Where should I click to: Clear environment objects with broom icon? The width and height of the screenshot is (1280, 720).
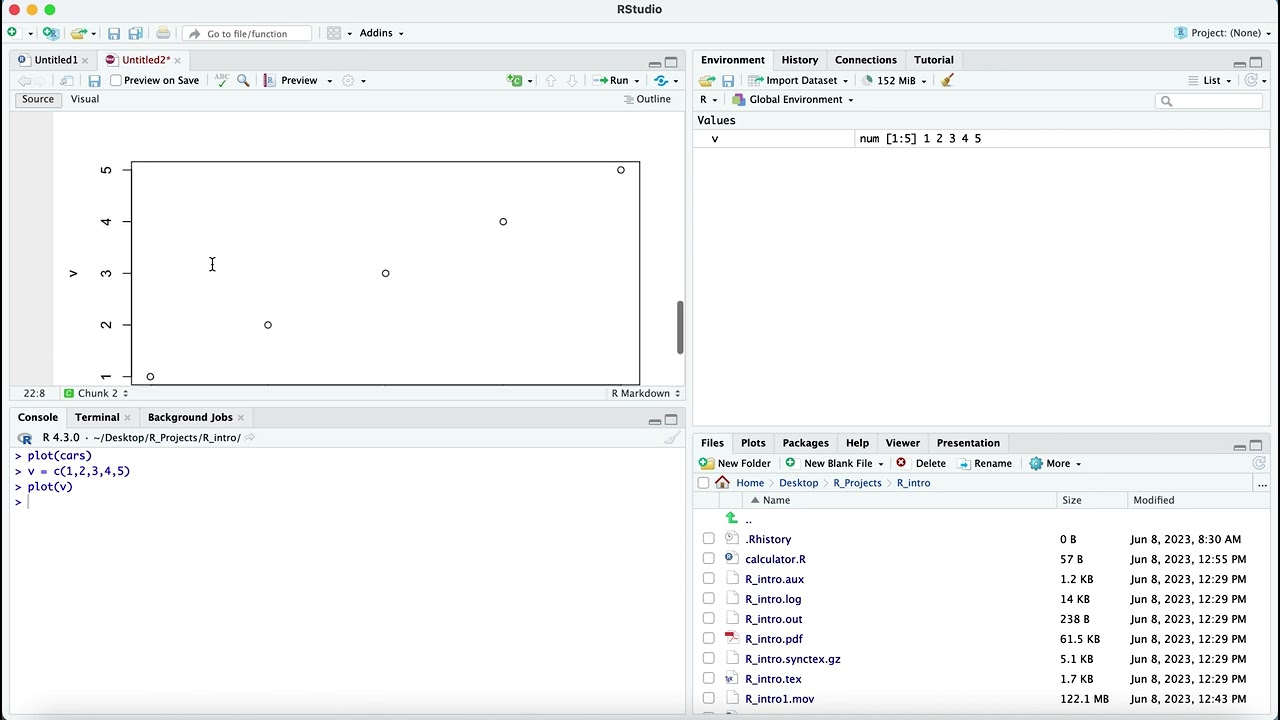point(947,80)
